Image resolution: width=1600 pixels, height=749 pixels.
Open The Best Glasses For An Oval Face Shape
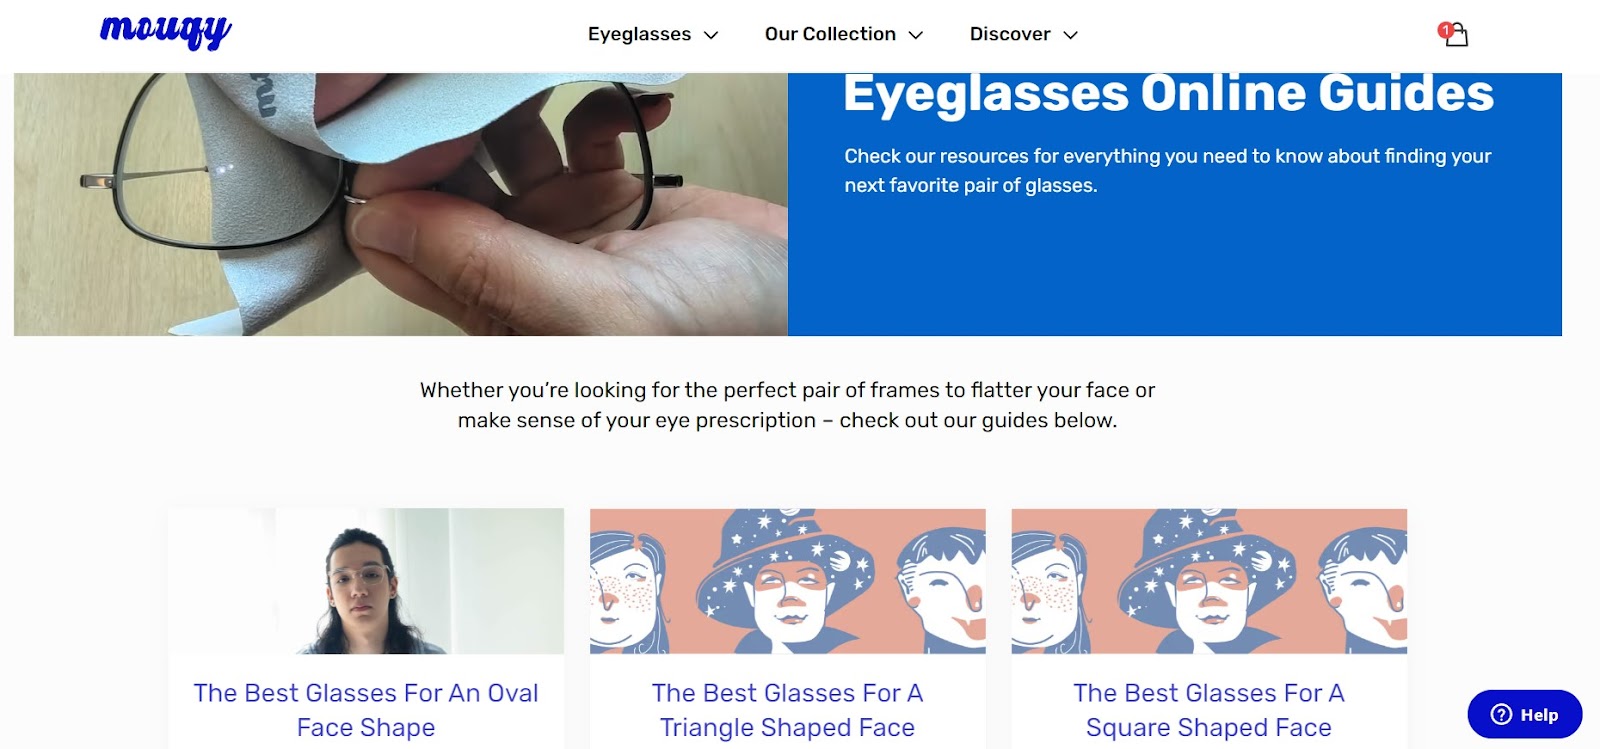pyautogui.click(x=366, y=710)
